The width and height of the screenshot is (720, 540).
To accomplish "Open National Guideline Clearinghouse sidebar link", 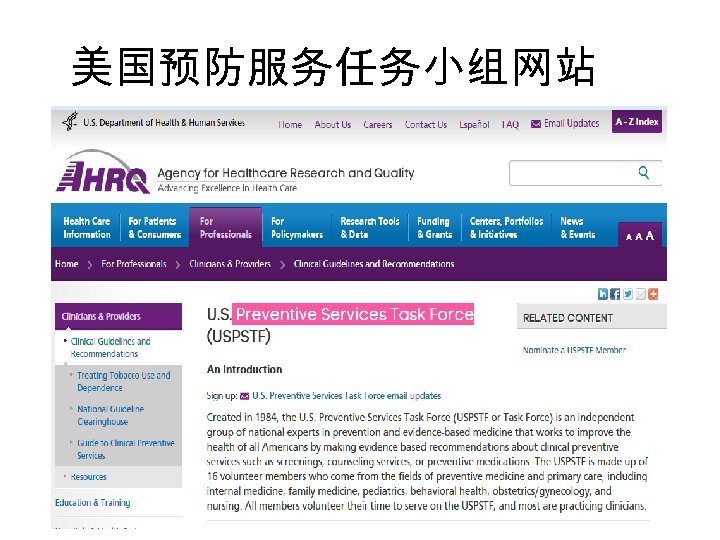I will pos(110,415).
